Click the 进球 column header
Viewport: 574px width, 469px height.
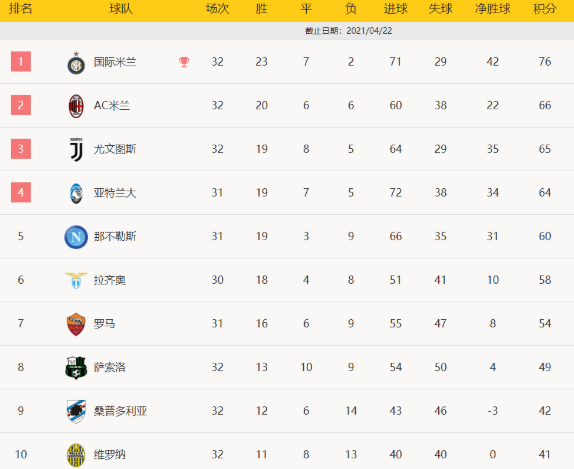[395, 9]
